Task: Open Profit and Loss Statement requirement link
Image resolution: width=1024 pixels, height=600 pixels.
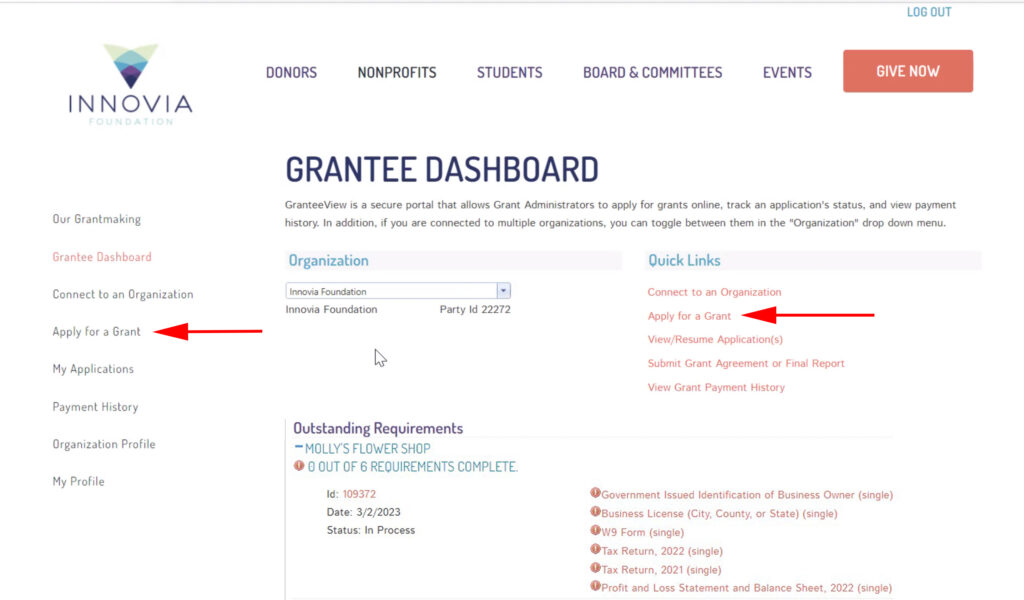Action: [x=746, y=588]
